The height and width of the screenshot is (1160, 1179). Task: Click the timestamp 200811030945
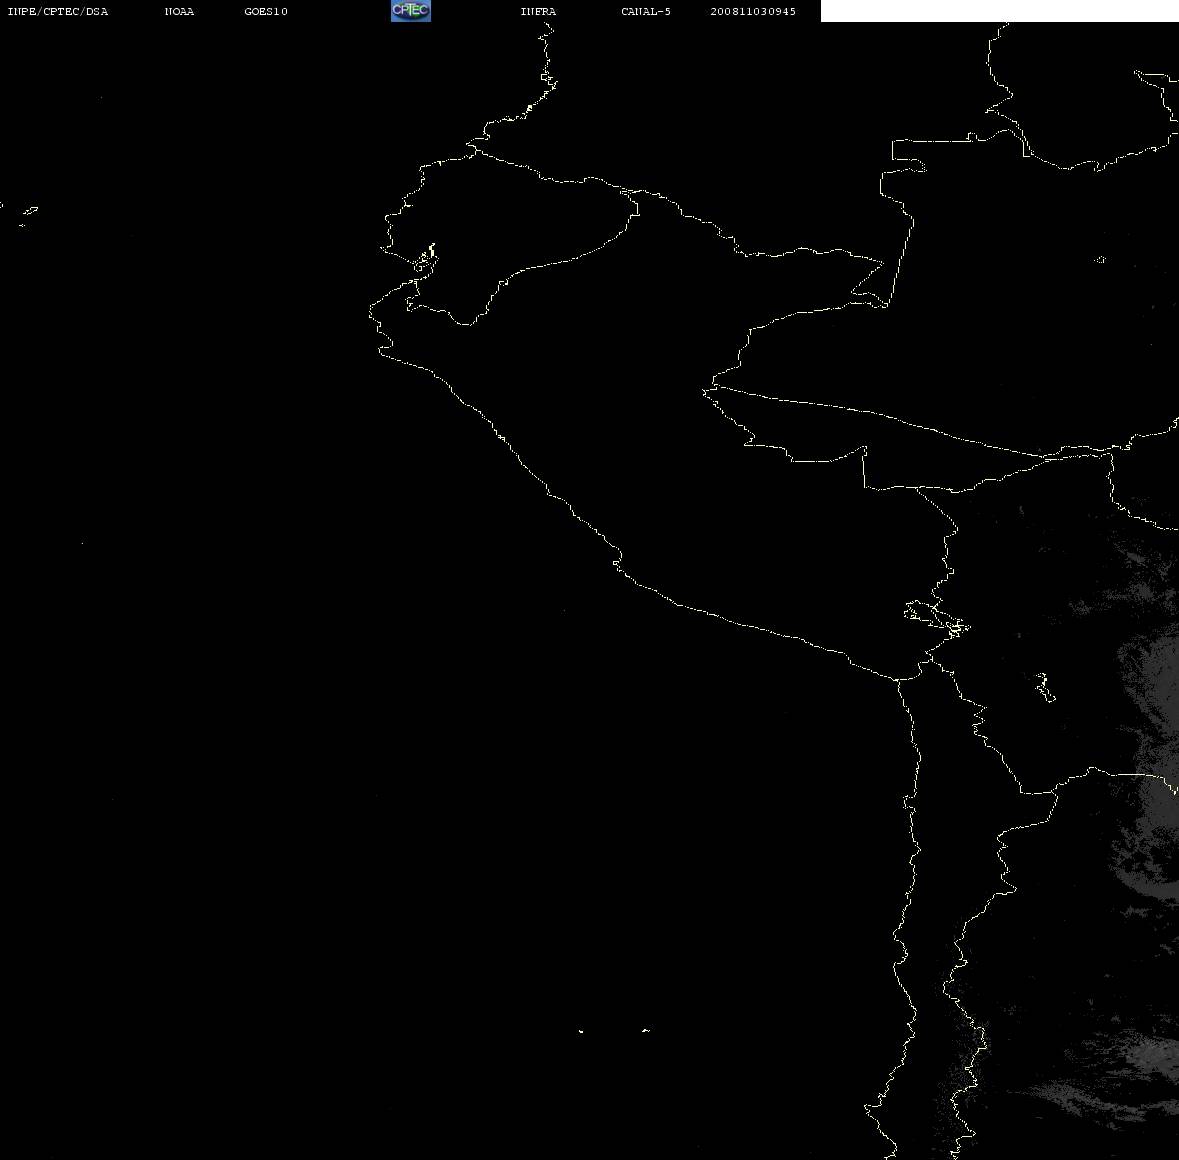coord(753,11)
